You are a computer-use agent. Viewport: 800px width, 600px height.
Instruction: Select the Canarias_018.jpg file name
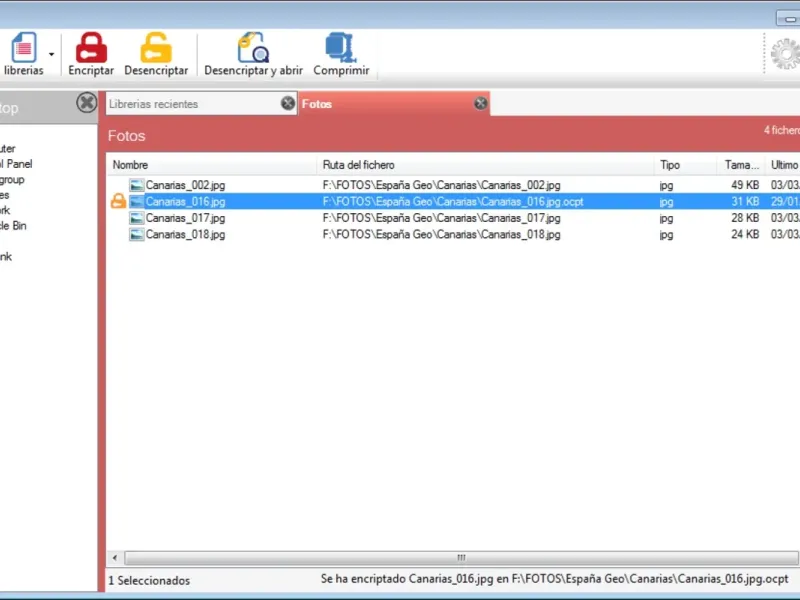coord(185,234)
